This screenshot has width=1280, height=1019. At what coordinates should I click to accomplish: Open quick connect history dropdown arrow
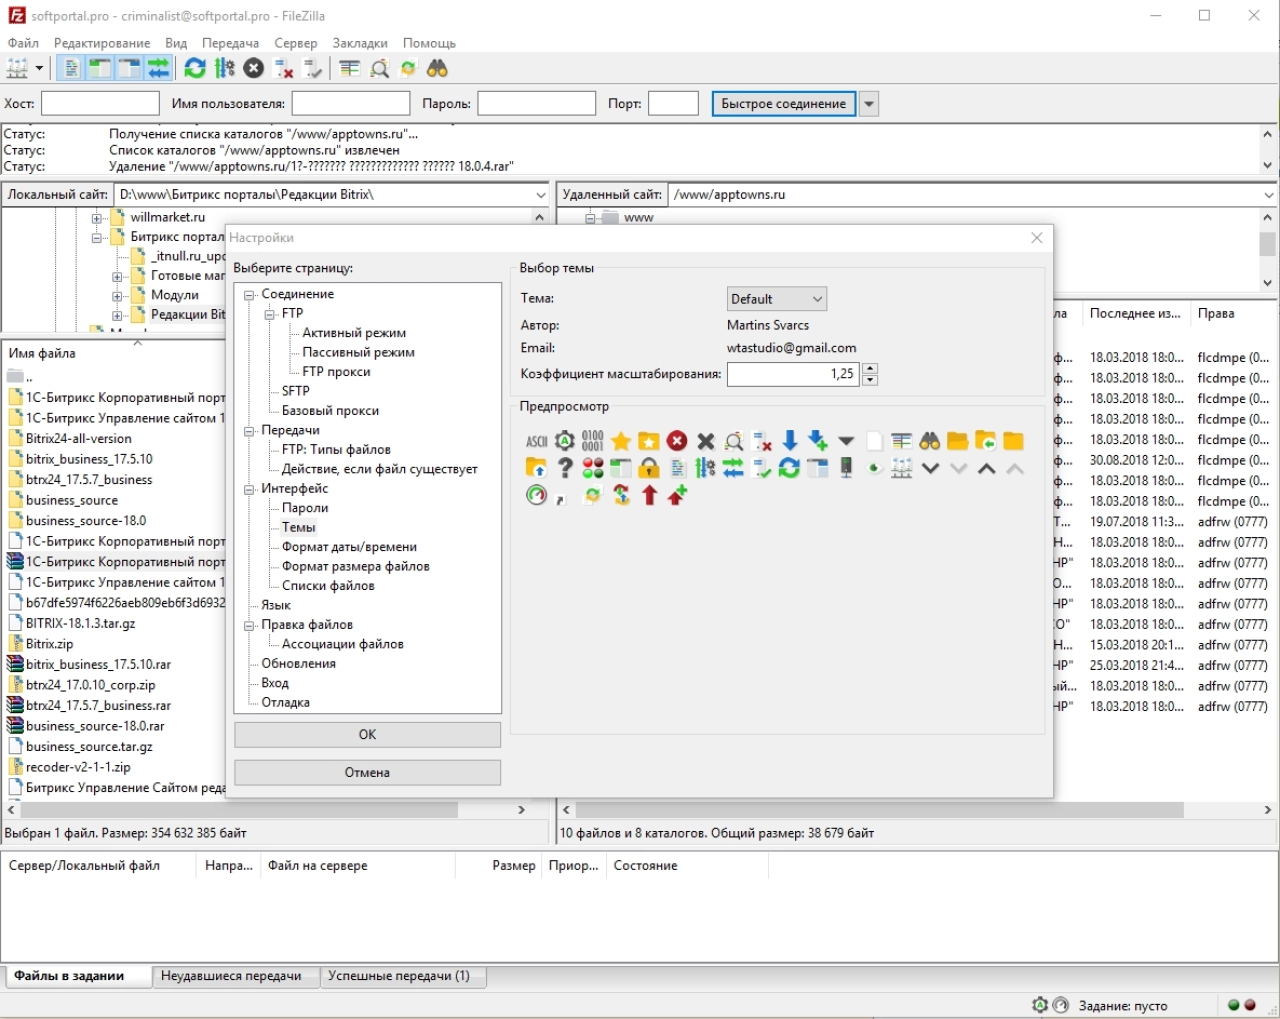(869, 104)
